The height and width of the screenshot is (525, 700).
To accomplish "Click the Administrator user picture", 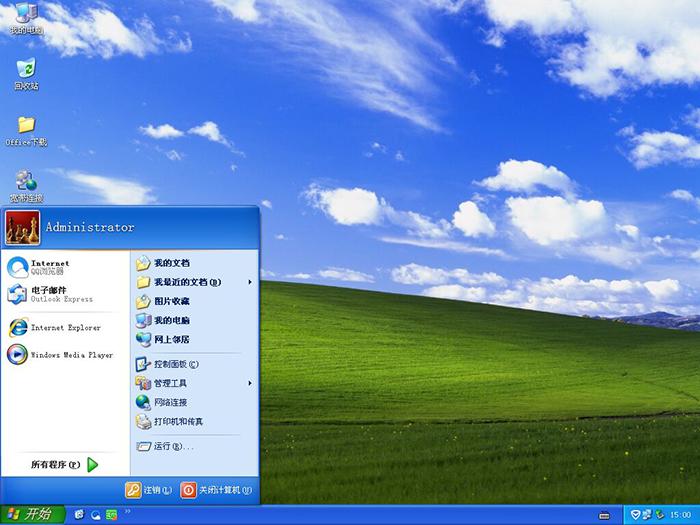I will pos(23,228).
